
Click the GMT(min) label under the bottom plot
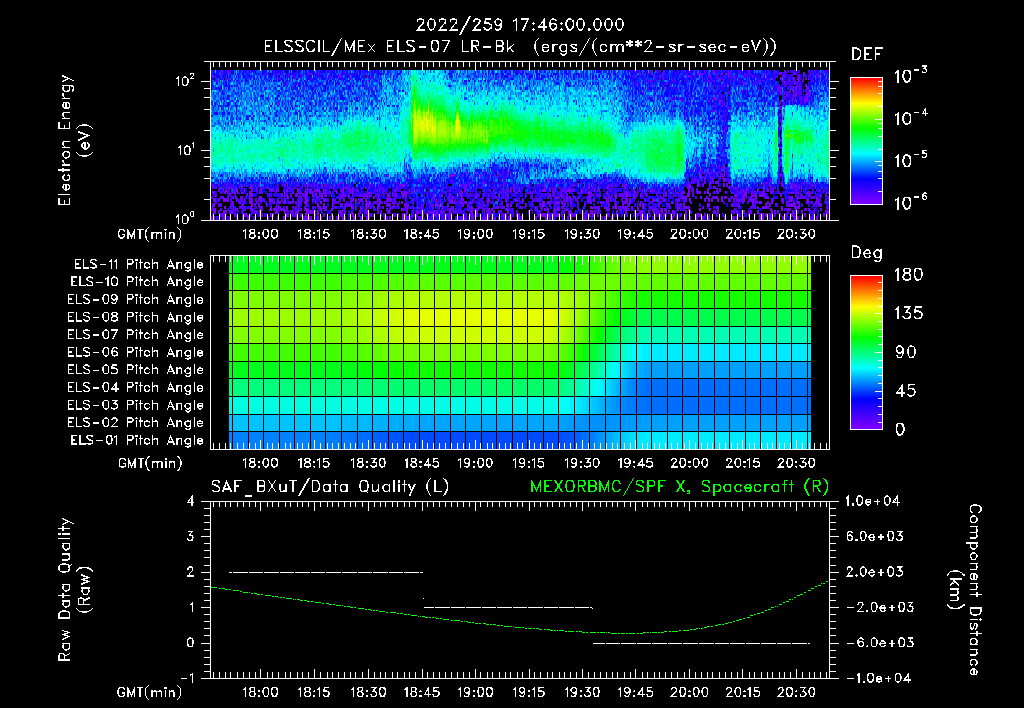coord(150,693)
